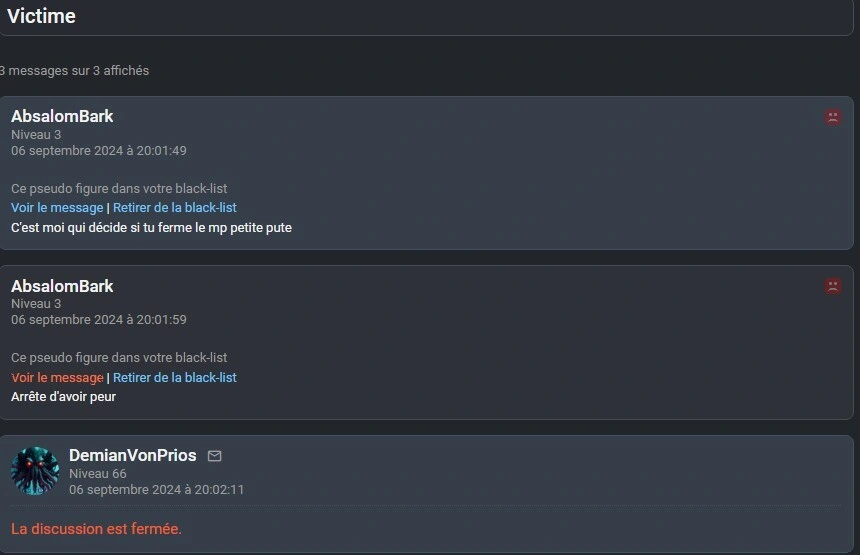The image size is (860, 555).
Task: Click the "3 messages sur 3 affichés" counter
Action: [74, 71]
